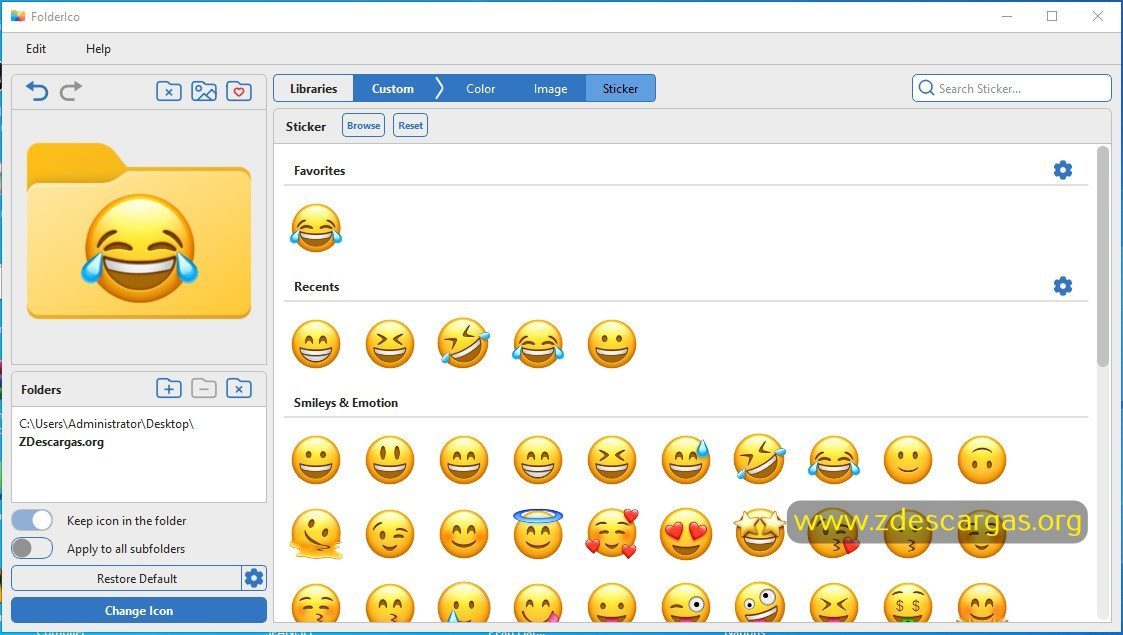Screen dimensions: 1123x635
Task: Click Restore Default button
Action: 127,578
